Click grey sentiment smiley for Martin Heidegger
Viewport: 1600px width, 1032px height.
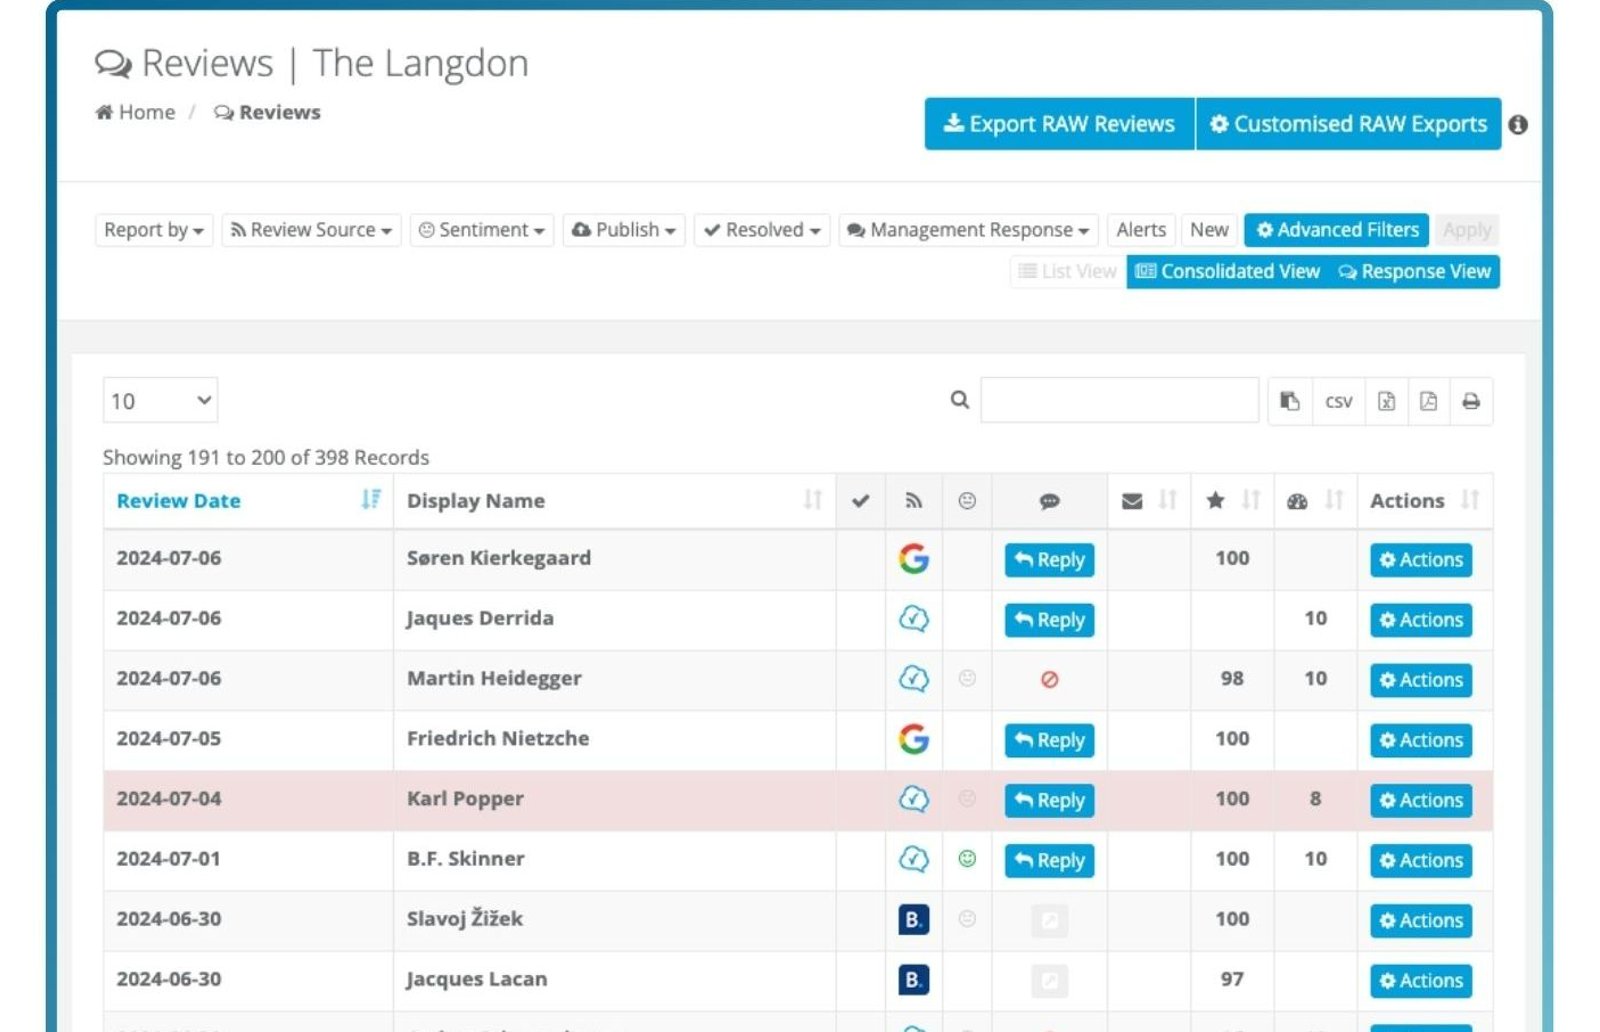967,678
